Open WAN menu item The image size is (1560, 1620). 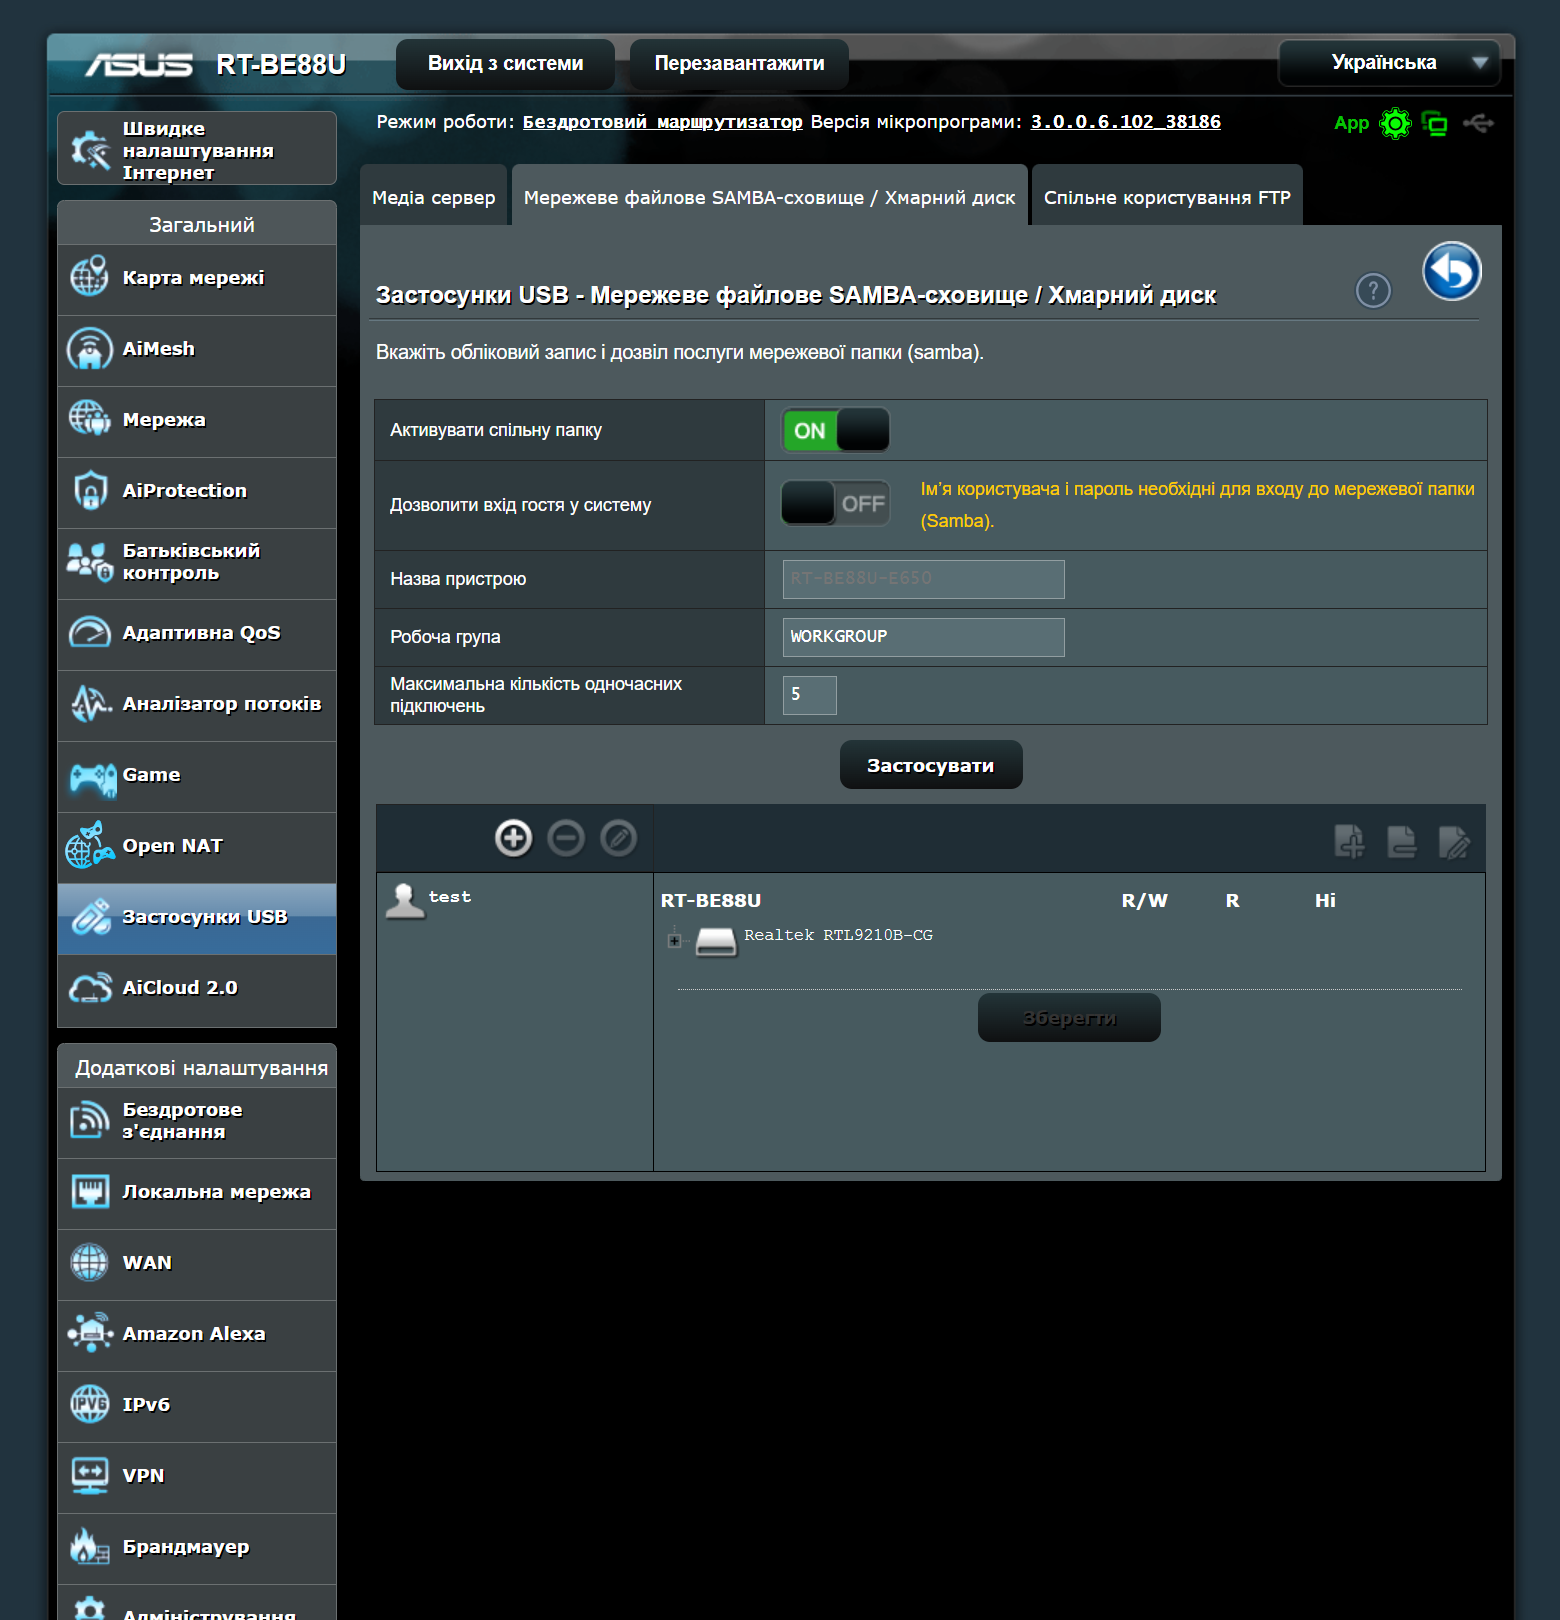[x=197, y=1264]
